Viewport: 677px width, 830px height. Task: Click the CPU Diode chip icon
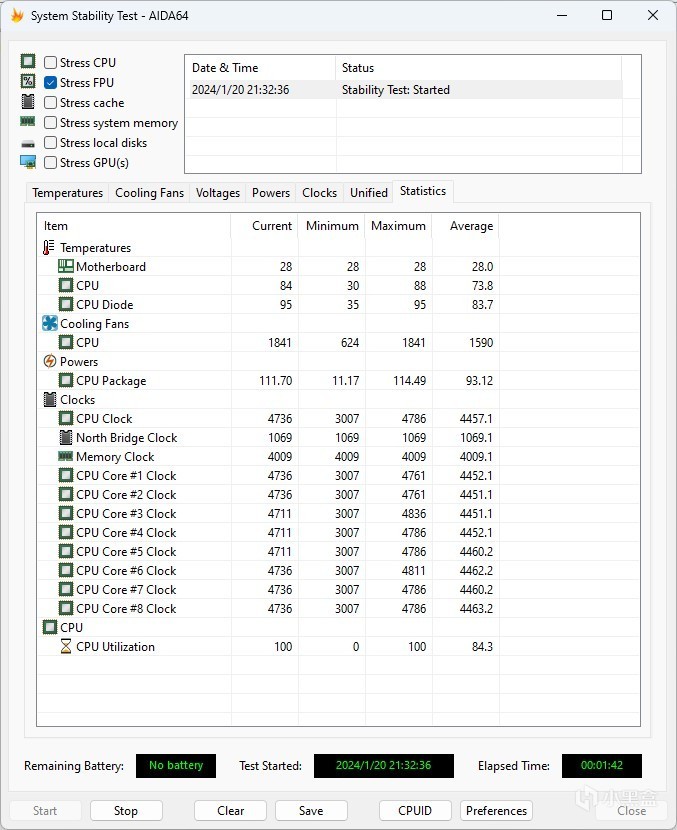pyautogui.click(x=66, y=304)
